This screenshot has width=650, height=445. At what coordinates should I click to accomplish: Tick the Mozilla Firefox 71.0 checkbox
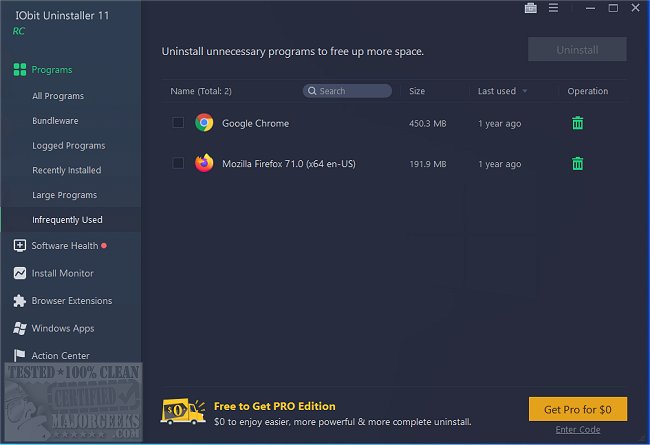[x=178, y=163]
